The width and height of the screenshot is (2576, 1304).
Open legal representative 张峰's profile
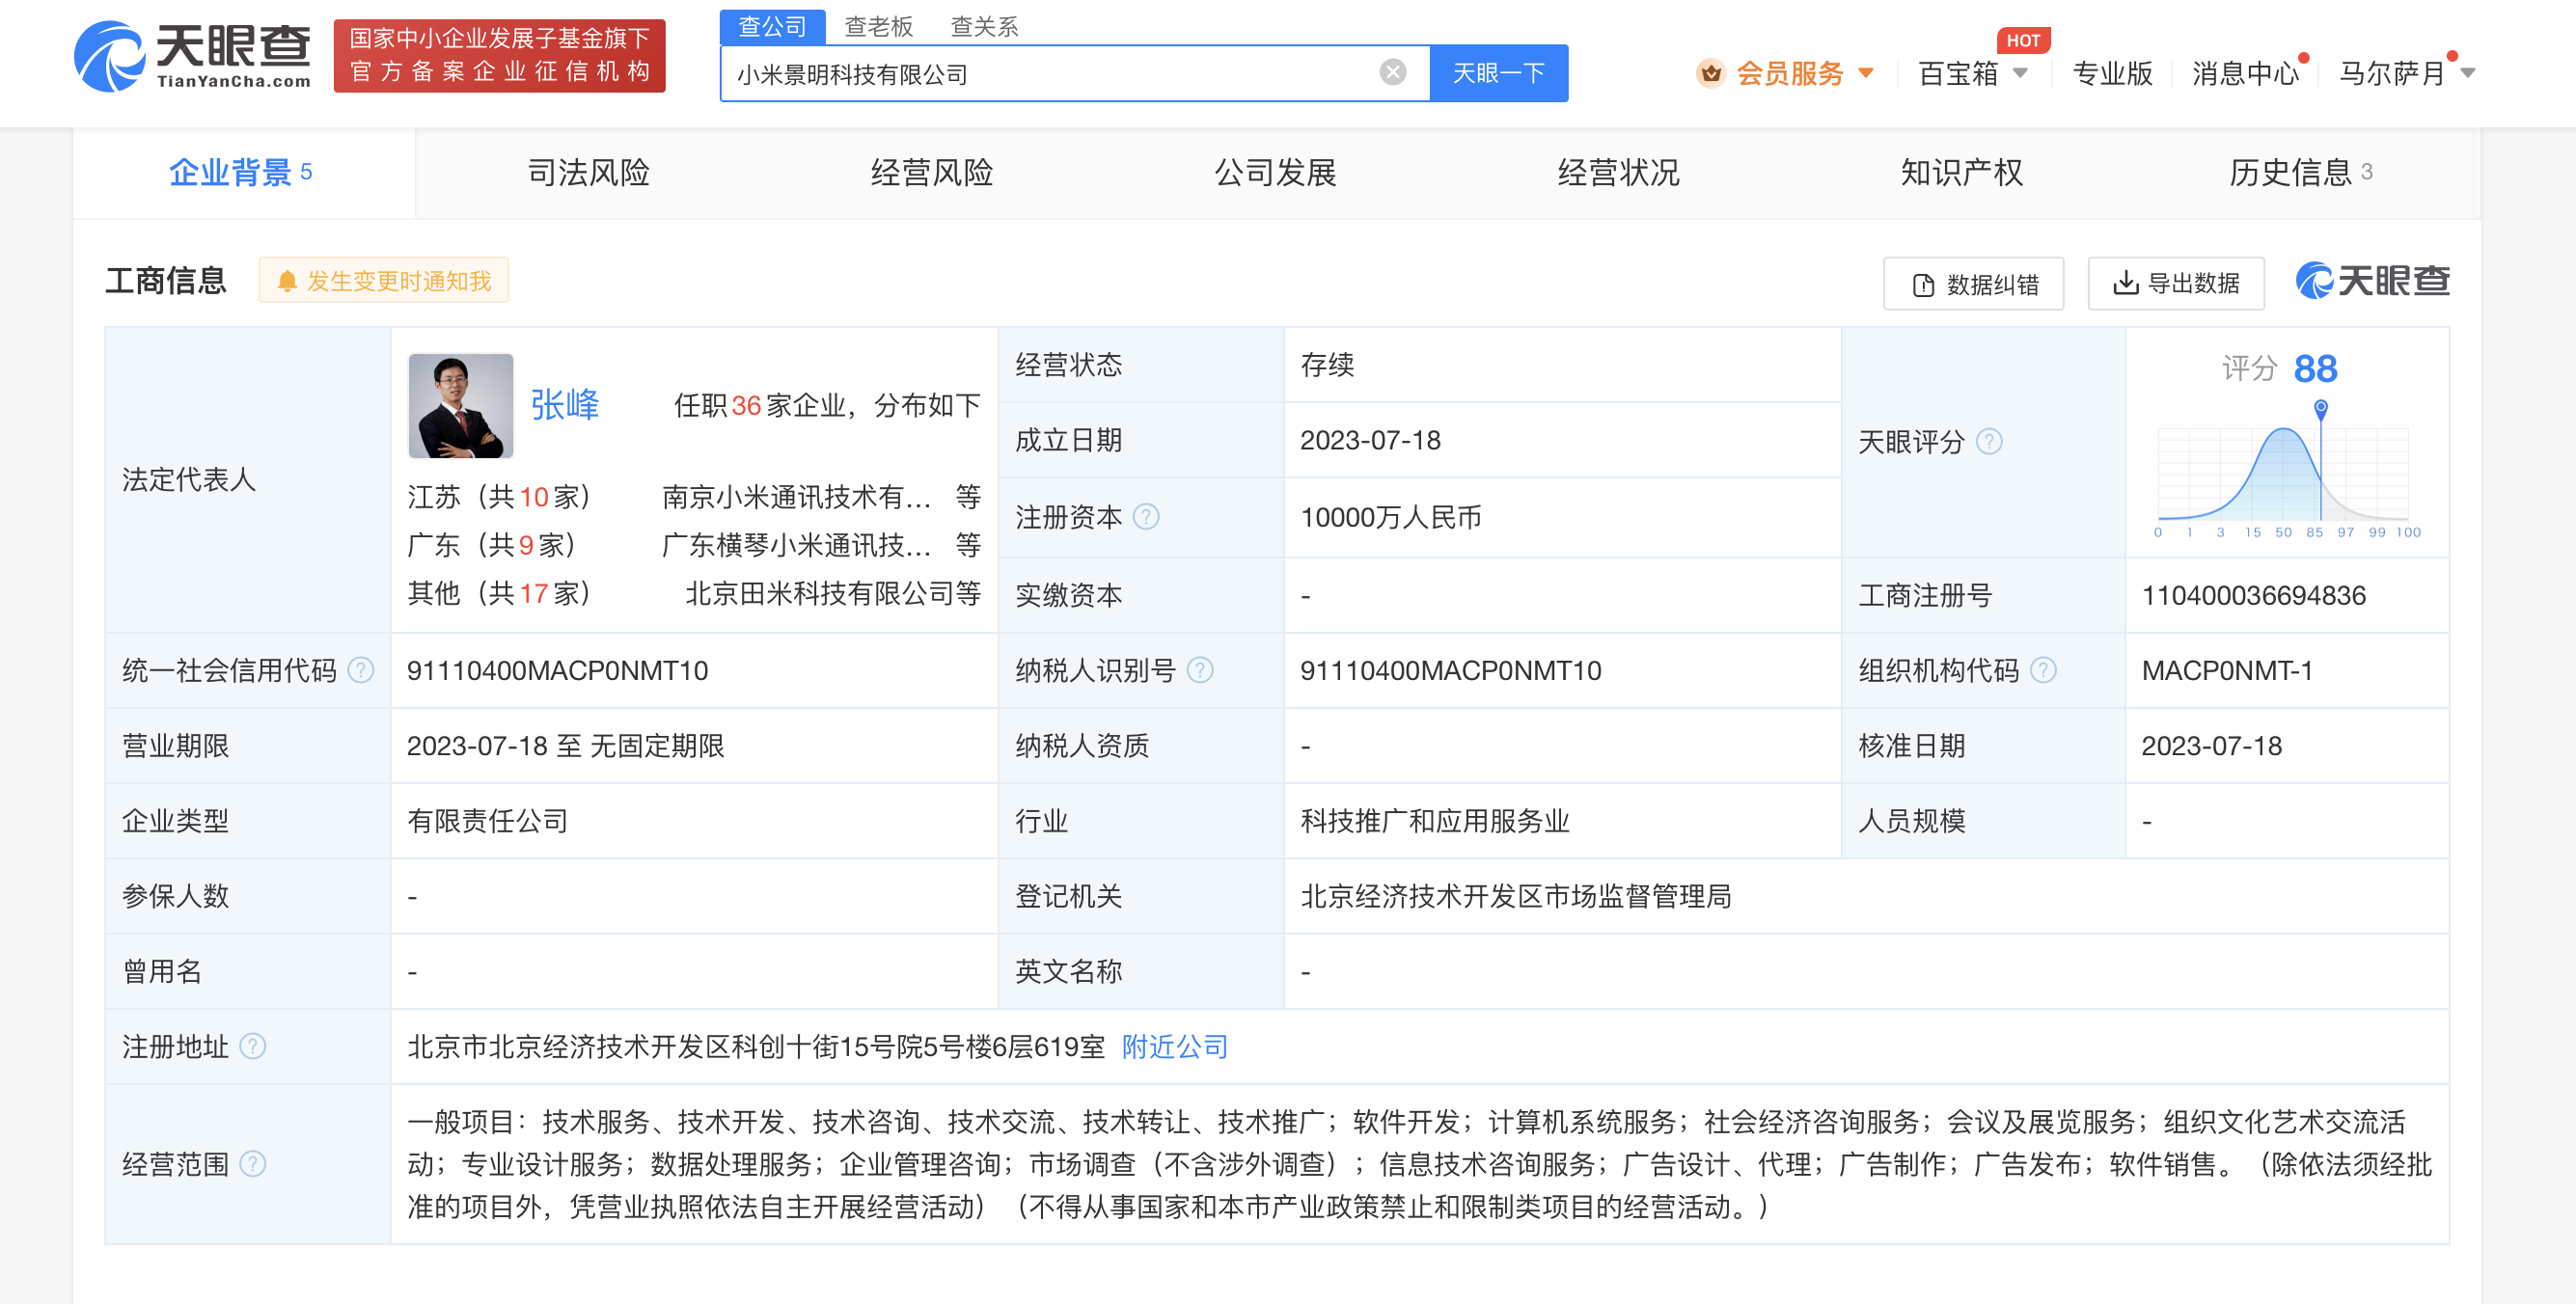coord(566,405)
